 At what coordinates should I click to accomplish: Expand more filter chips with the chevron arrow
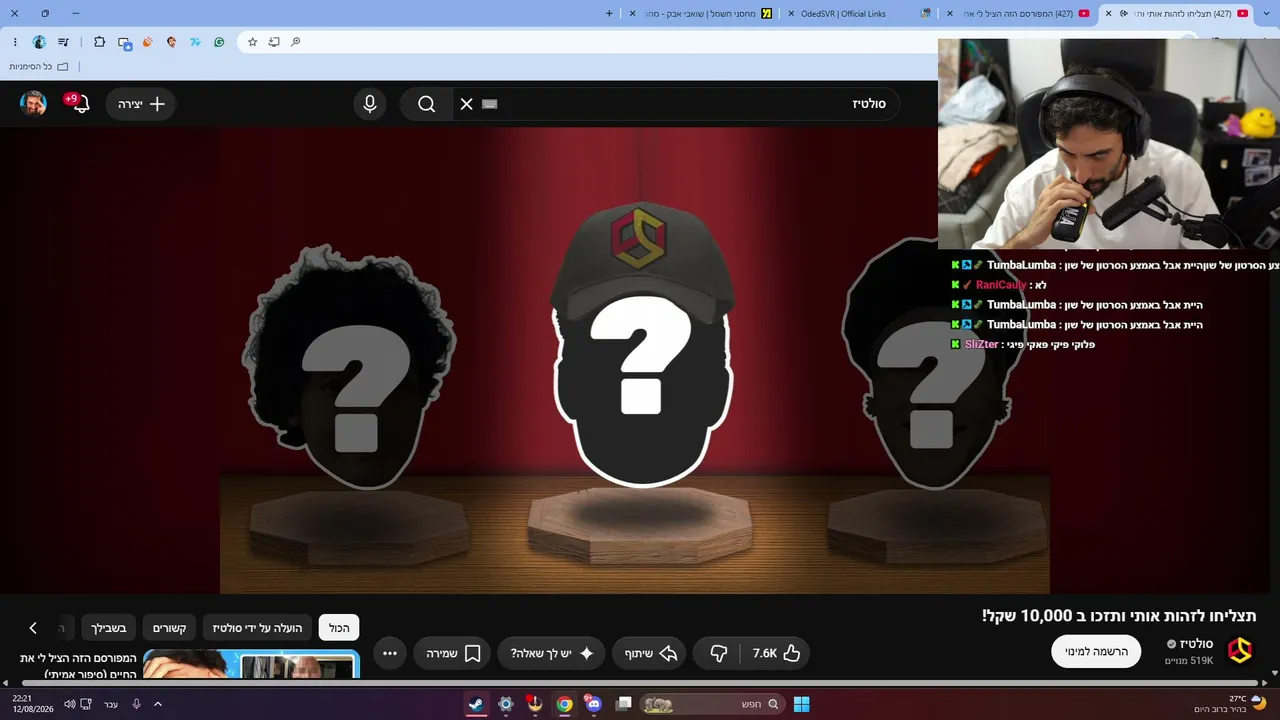(x=33, y=628)
